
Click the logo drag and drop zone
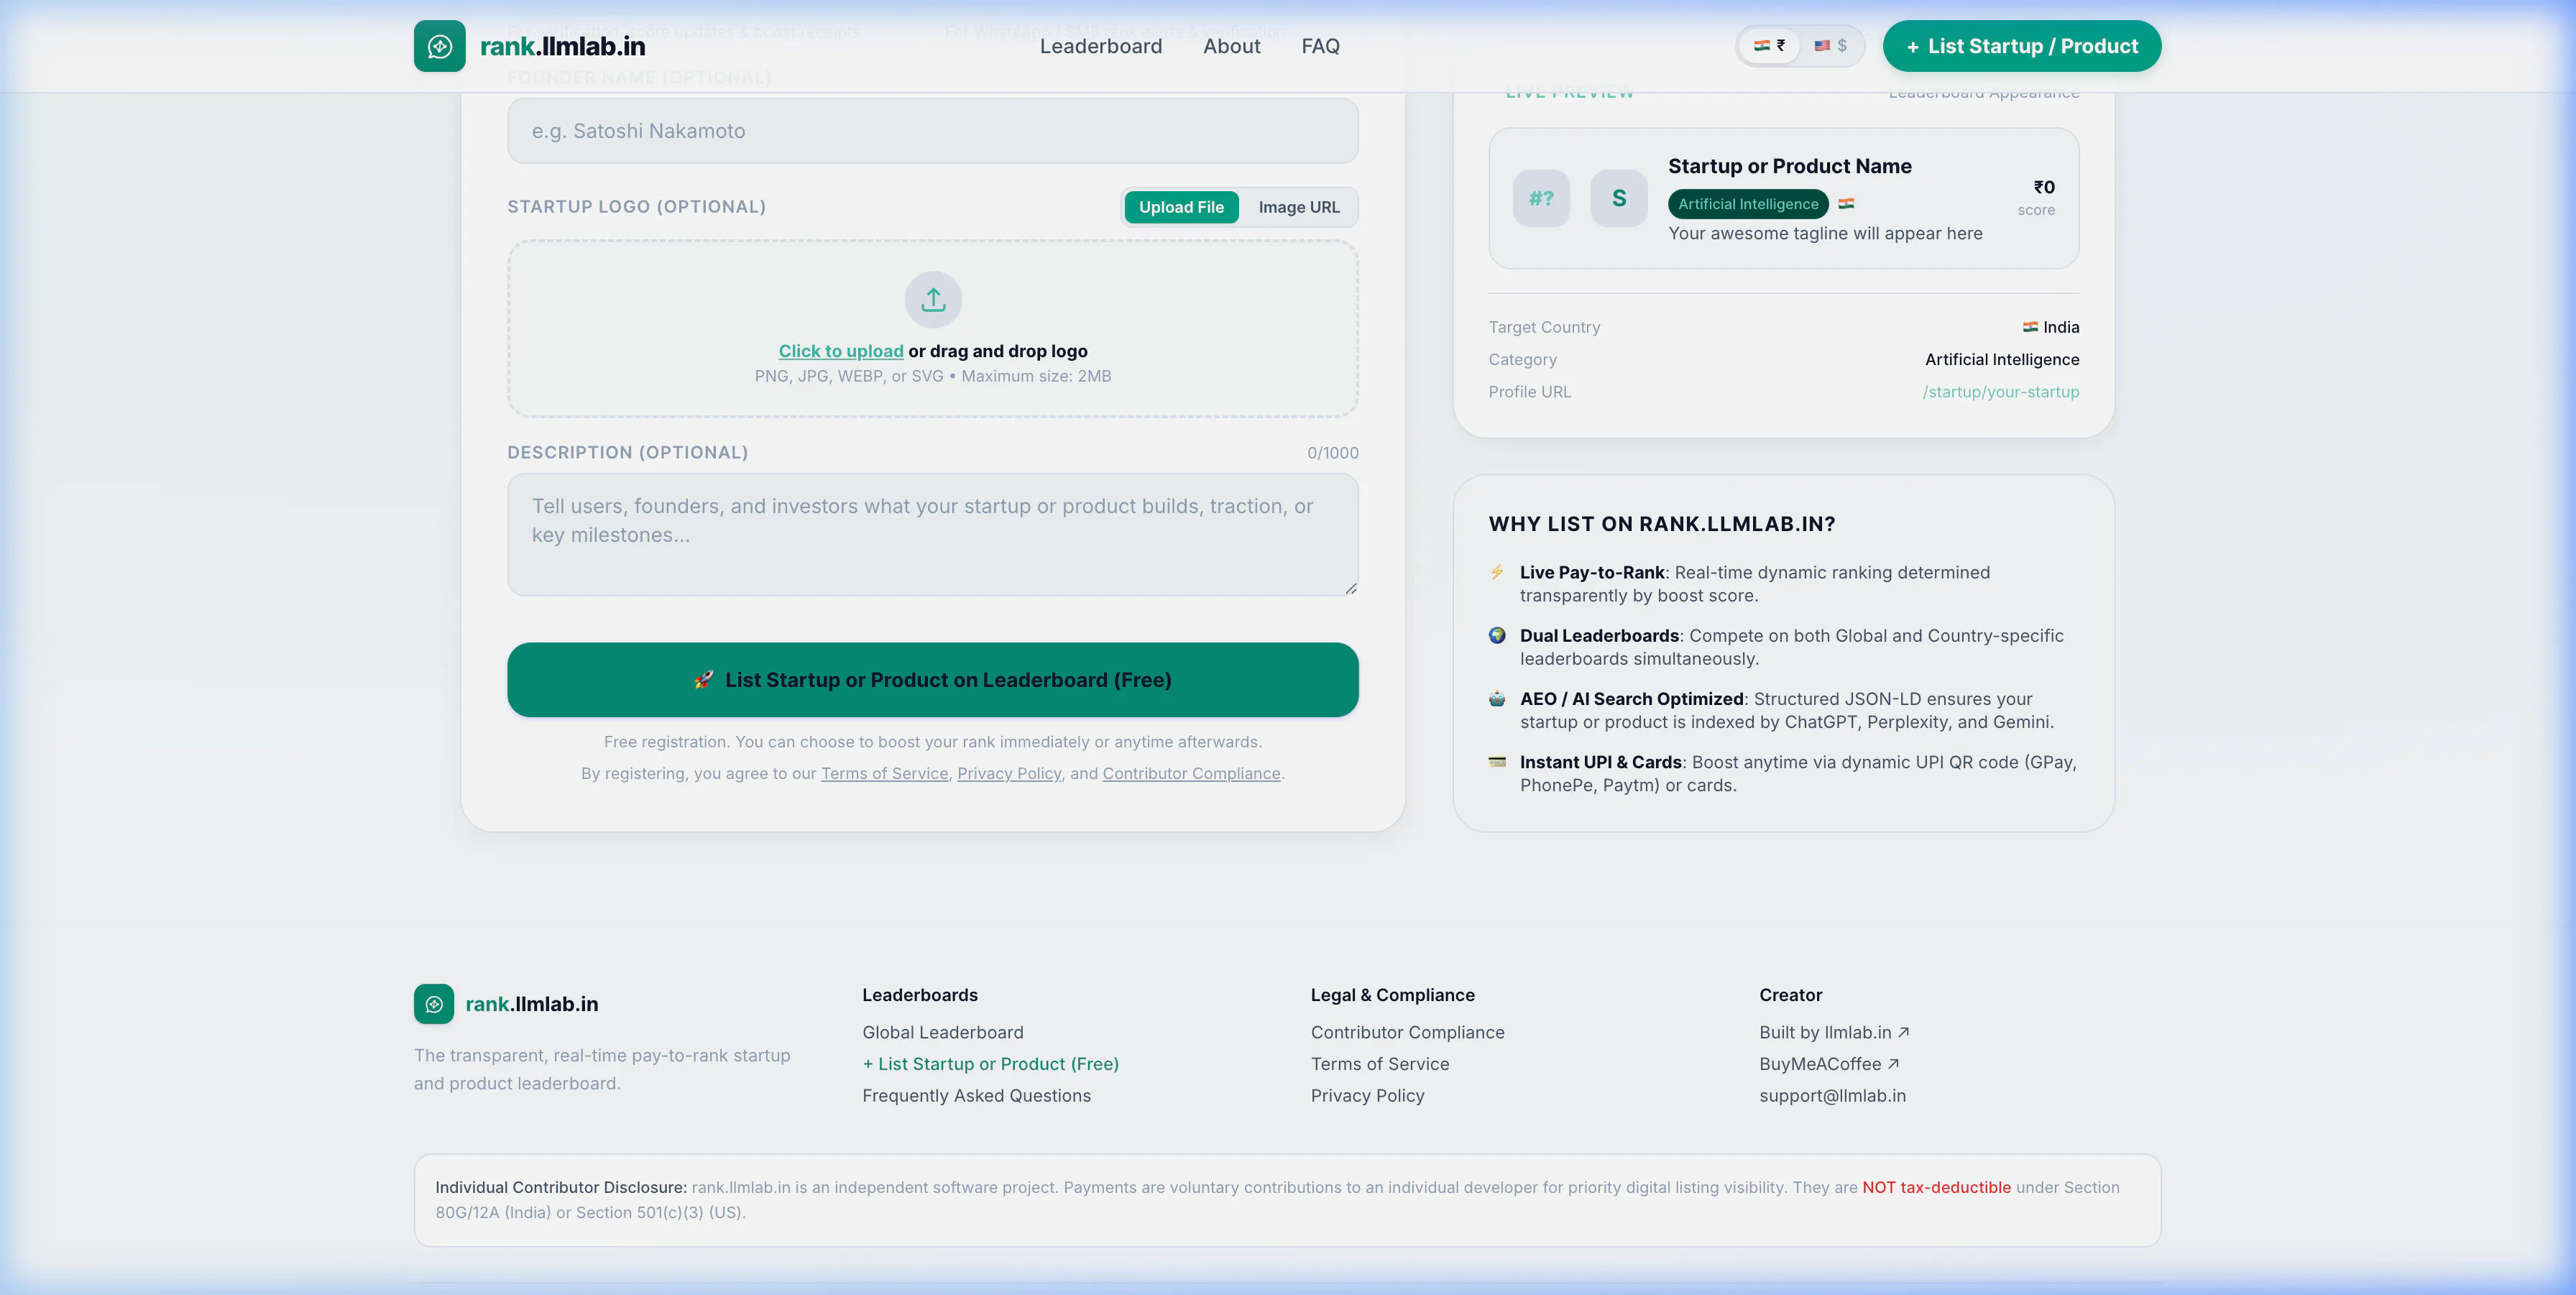coord(933,328)
